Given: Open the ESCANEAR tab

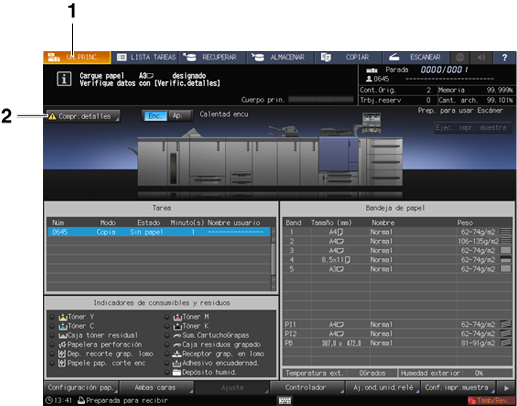Looking at the screenshot, I should click(415, 57).
